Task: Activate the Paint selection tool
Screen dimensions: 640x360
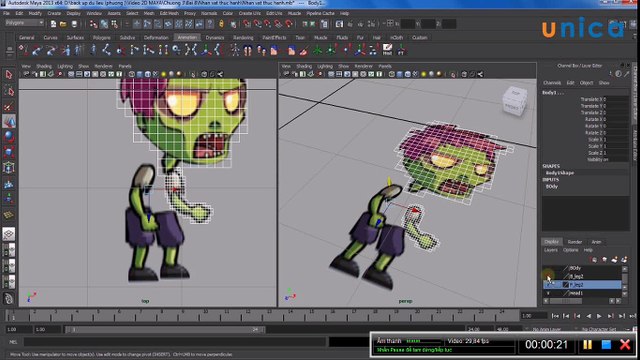Action: click(9, 106)
